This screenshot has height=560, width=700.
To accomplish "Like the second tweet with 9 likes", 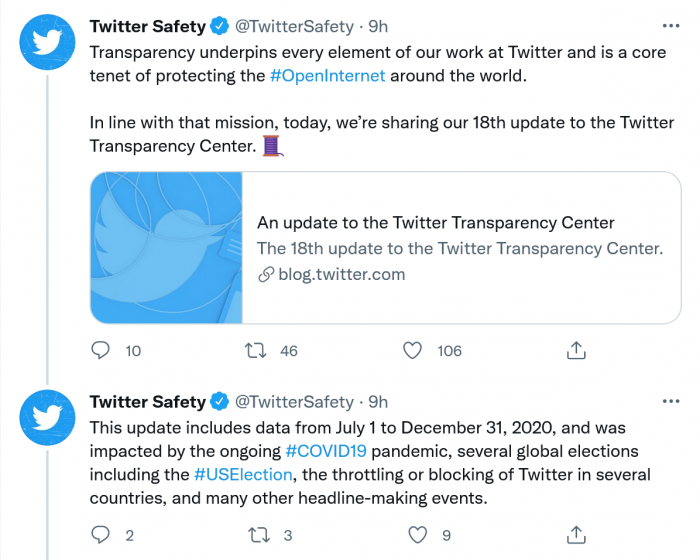I will click(413, 535).
